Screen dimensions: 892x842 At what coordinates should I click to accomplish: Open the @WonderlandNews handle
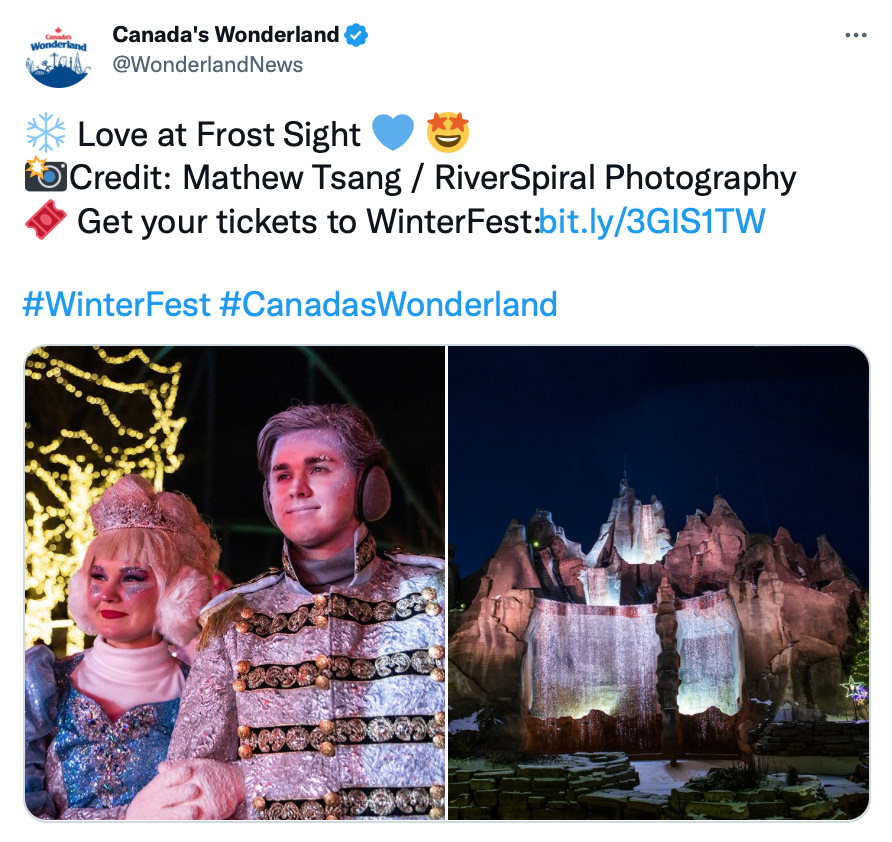pyautogui.click(x=208, y=64)
